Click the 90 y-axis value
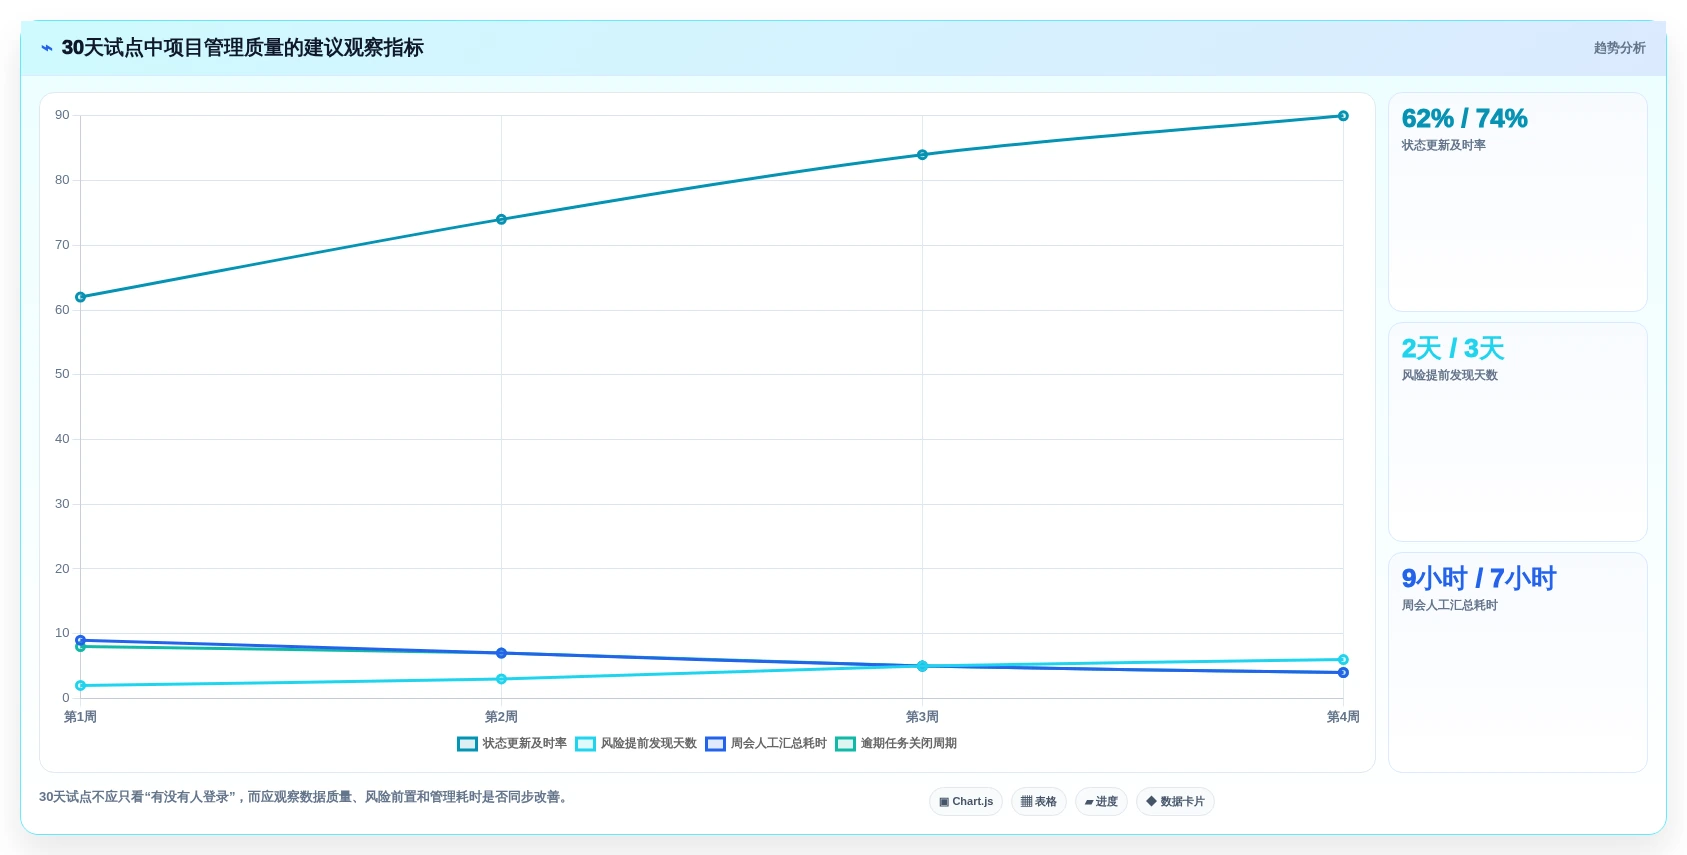 point(62,115)
